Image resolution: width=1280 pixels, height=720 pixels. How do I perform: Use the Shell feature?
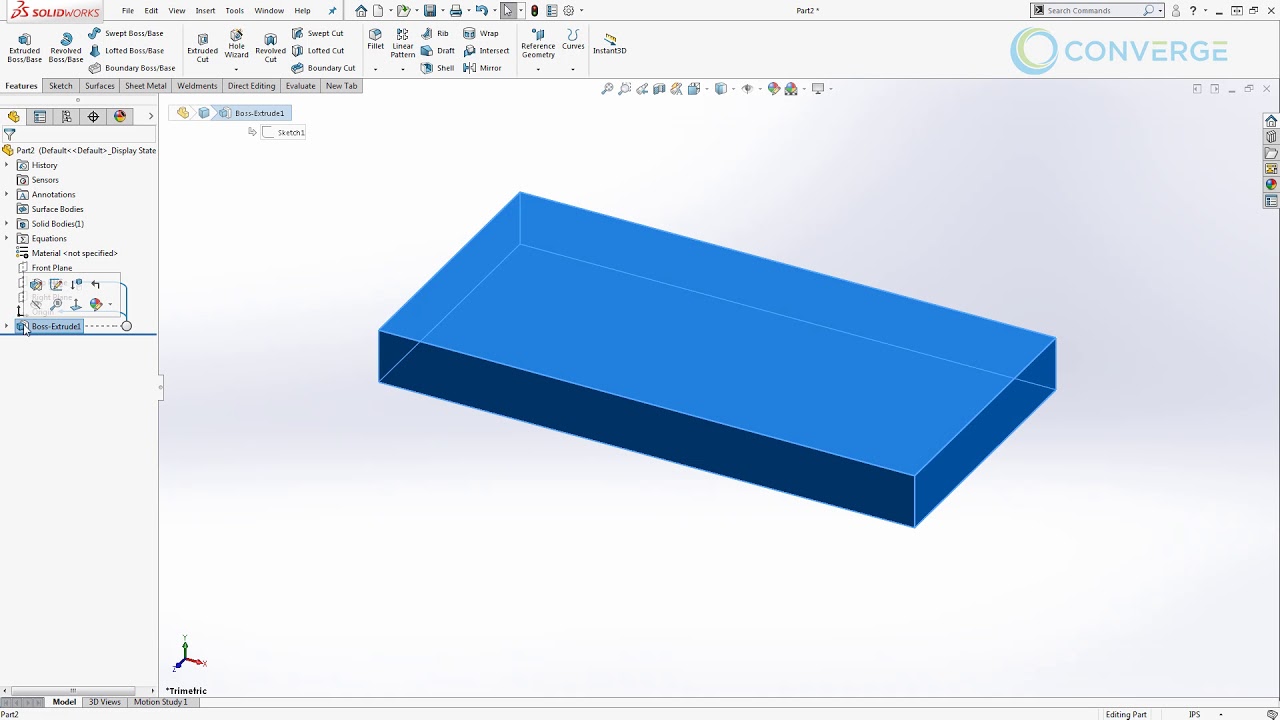click(x=437, y=68)
